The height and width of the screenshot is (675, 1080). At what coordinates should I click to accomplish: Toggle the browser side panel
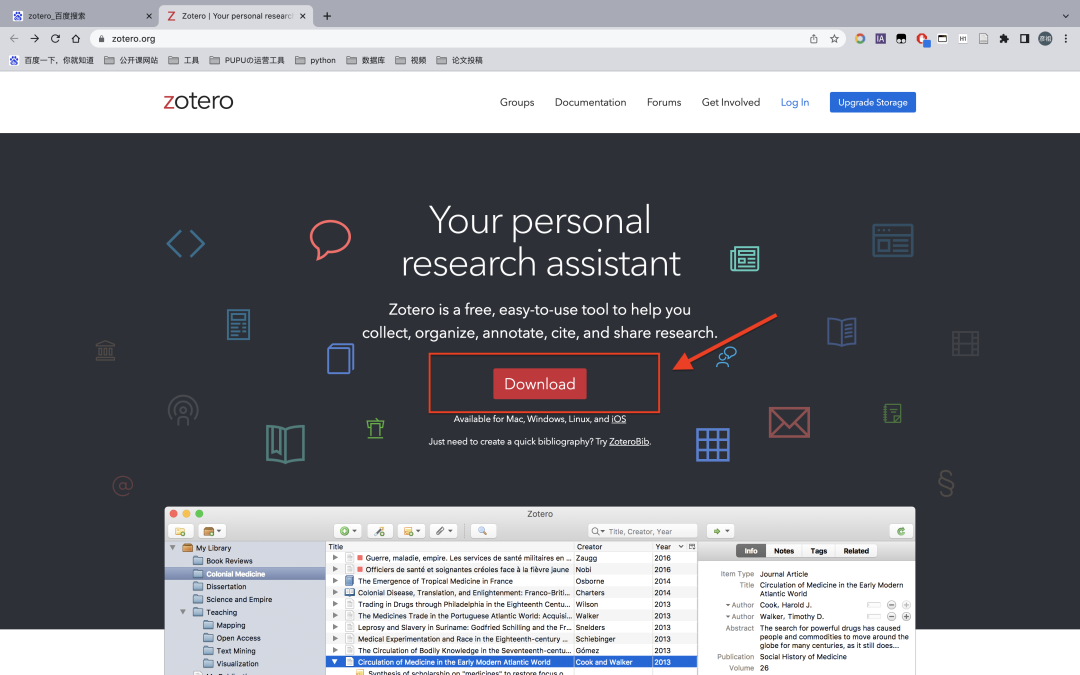pyautogui.click(x=1024, y=39)
